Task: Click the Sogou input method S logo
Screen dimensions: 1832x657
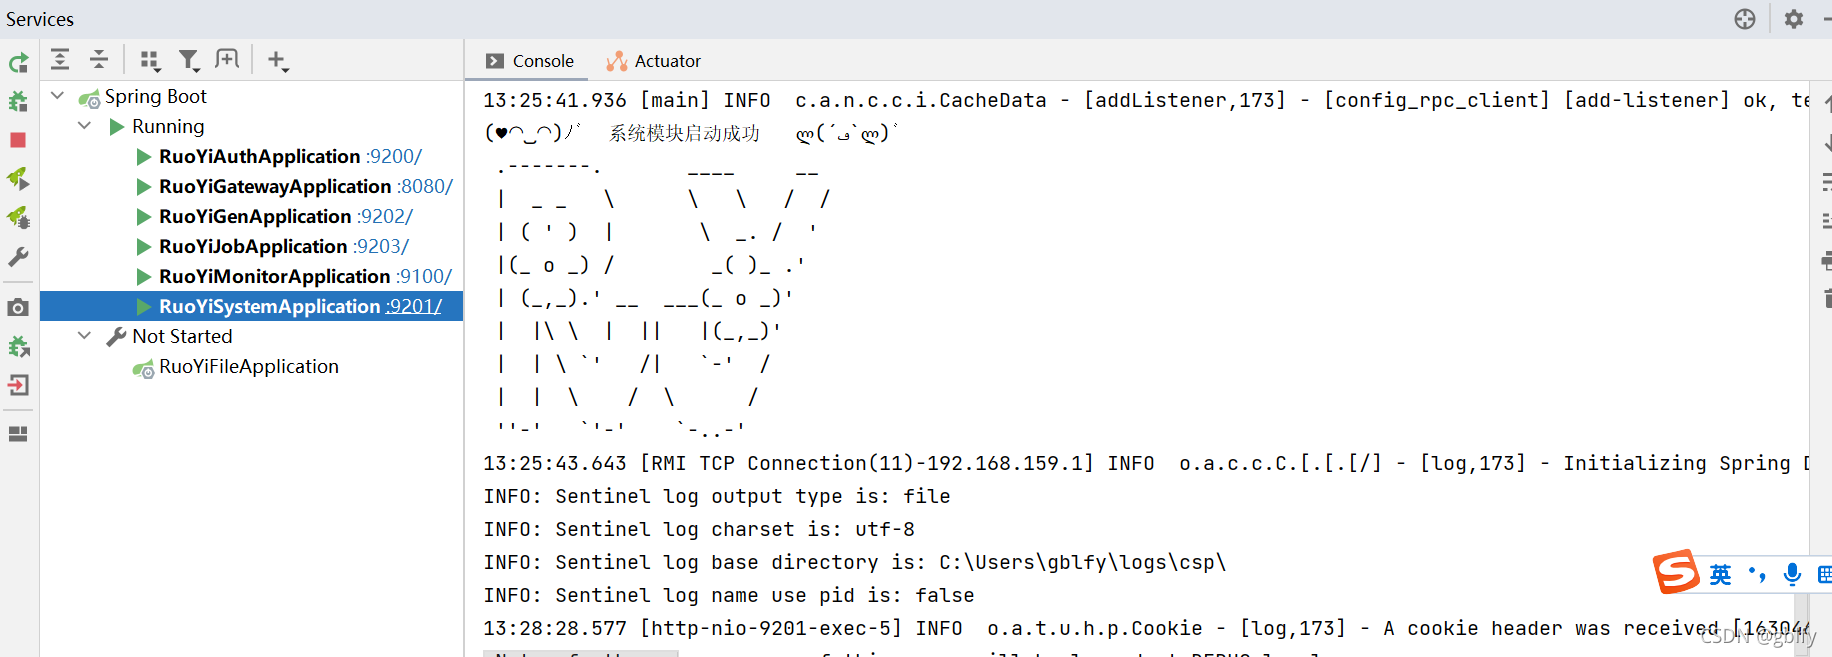Action: click(x=1676, y=572)
